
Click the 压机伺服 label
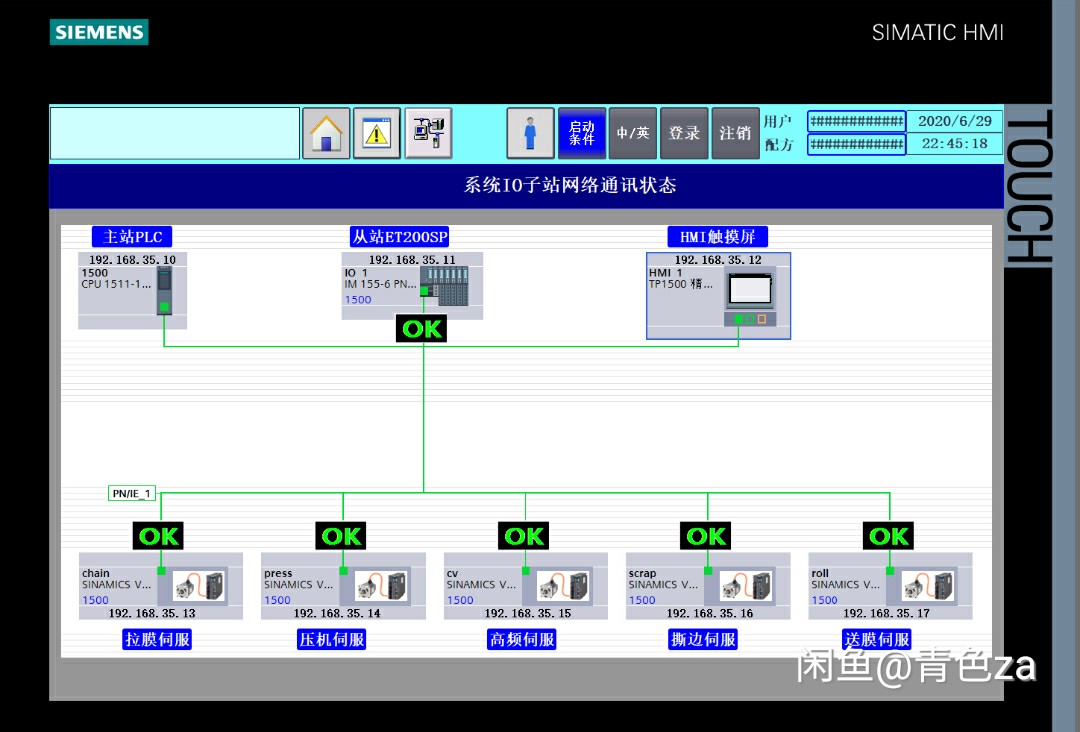point(331,639)
